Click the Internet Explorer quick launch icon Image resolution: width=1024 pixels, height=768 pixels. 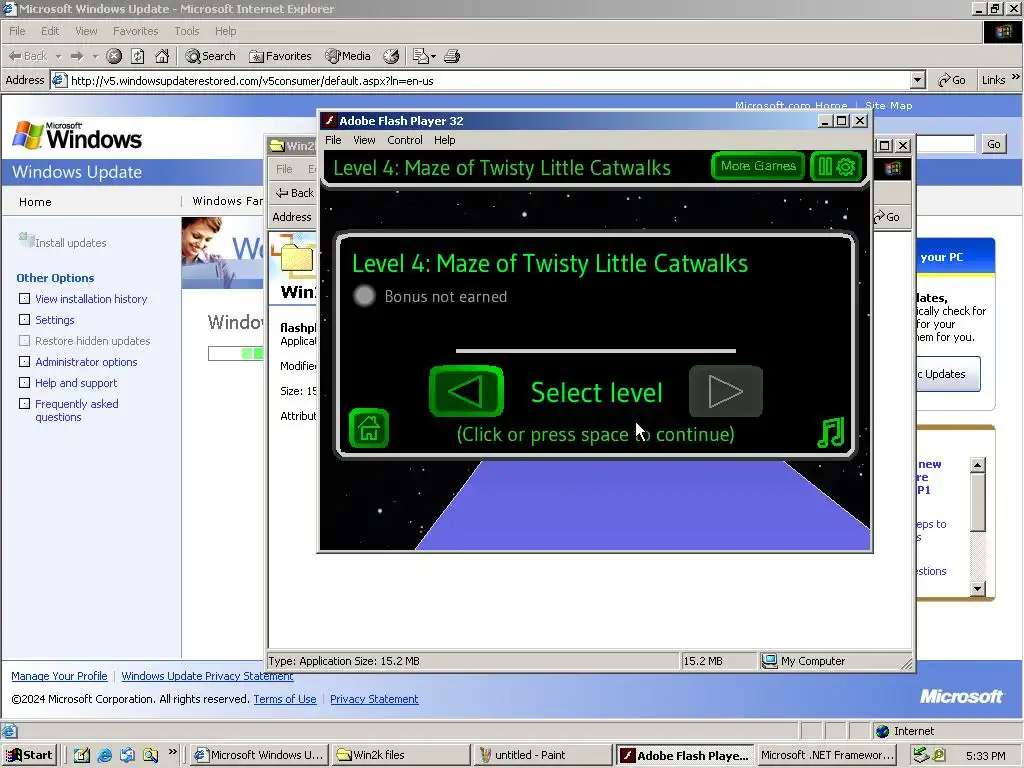coord(104,755)
